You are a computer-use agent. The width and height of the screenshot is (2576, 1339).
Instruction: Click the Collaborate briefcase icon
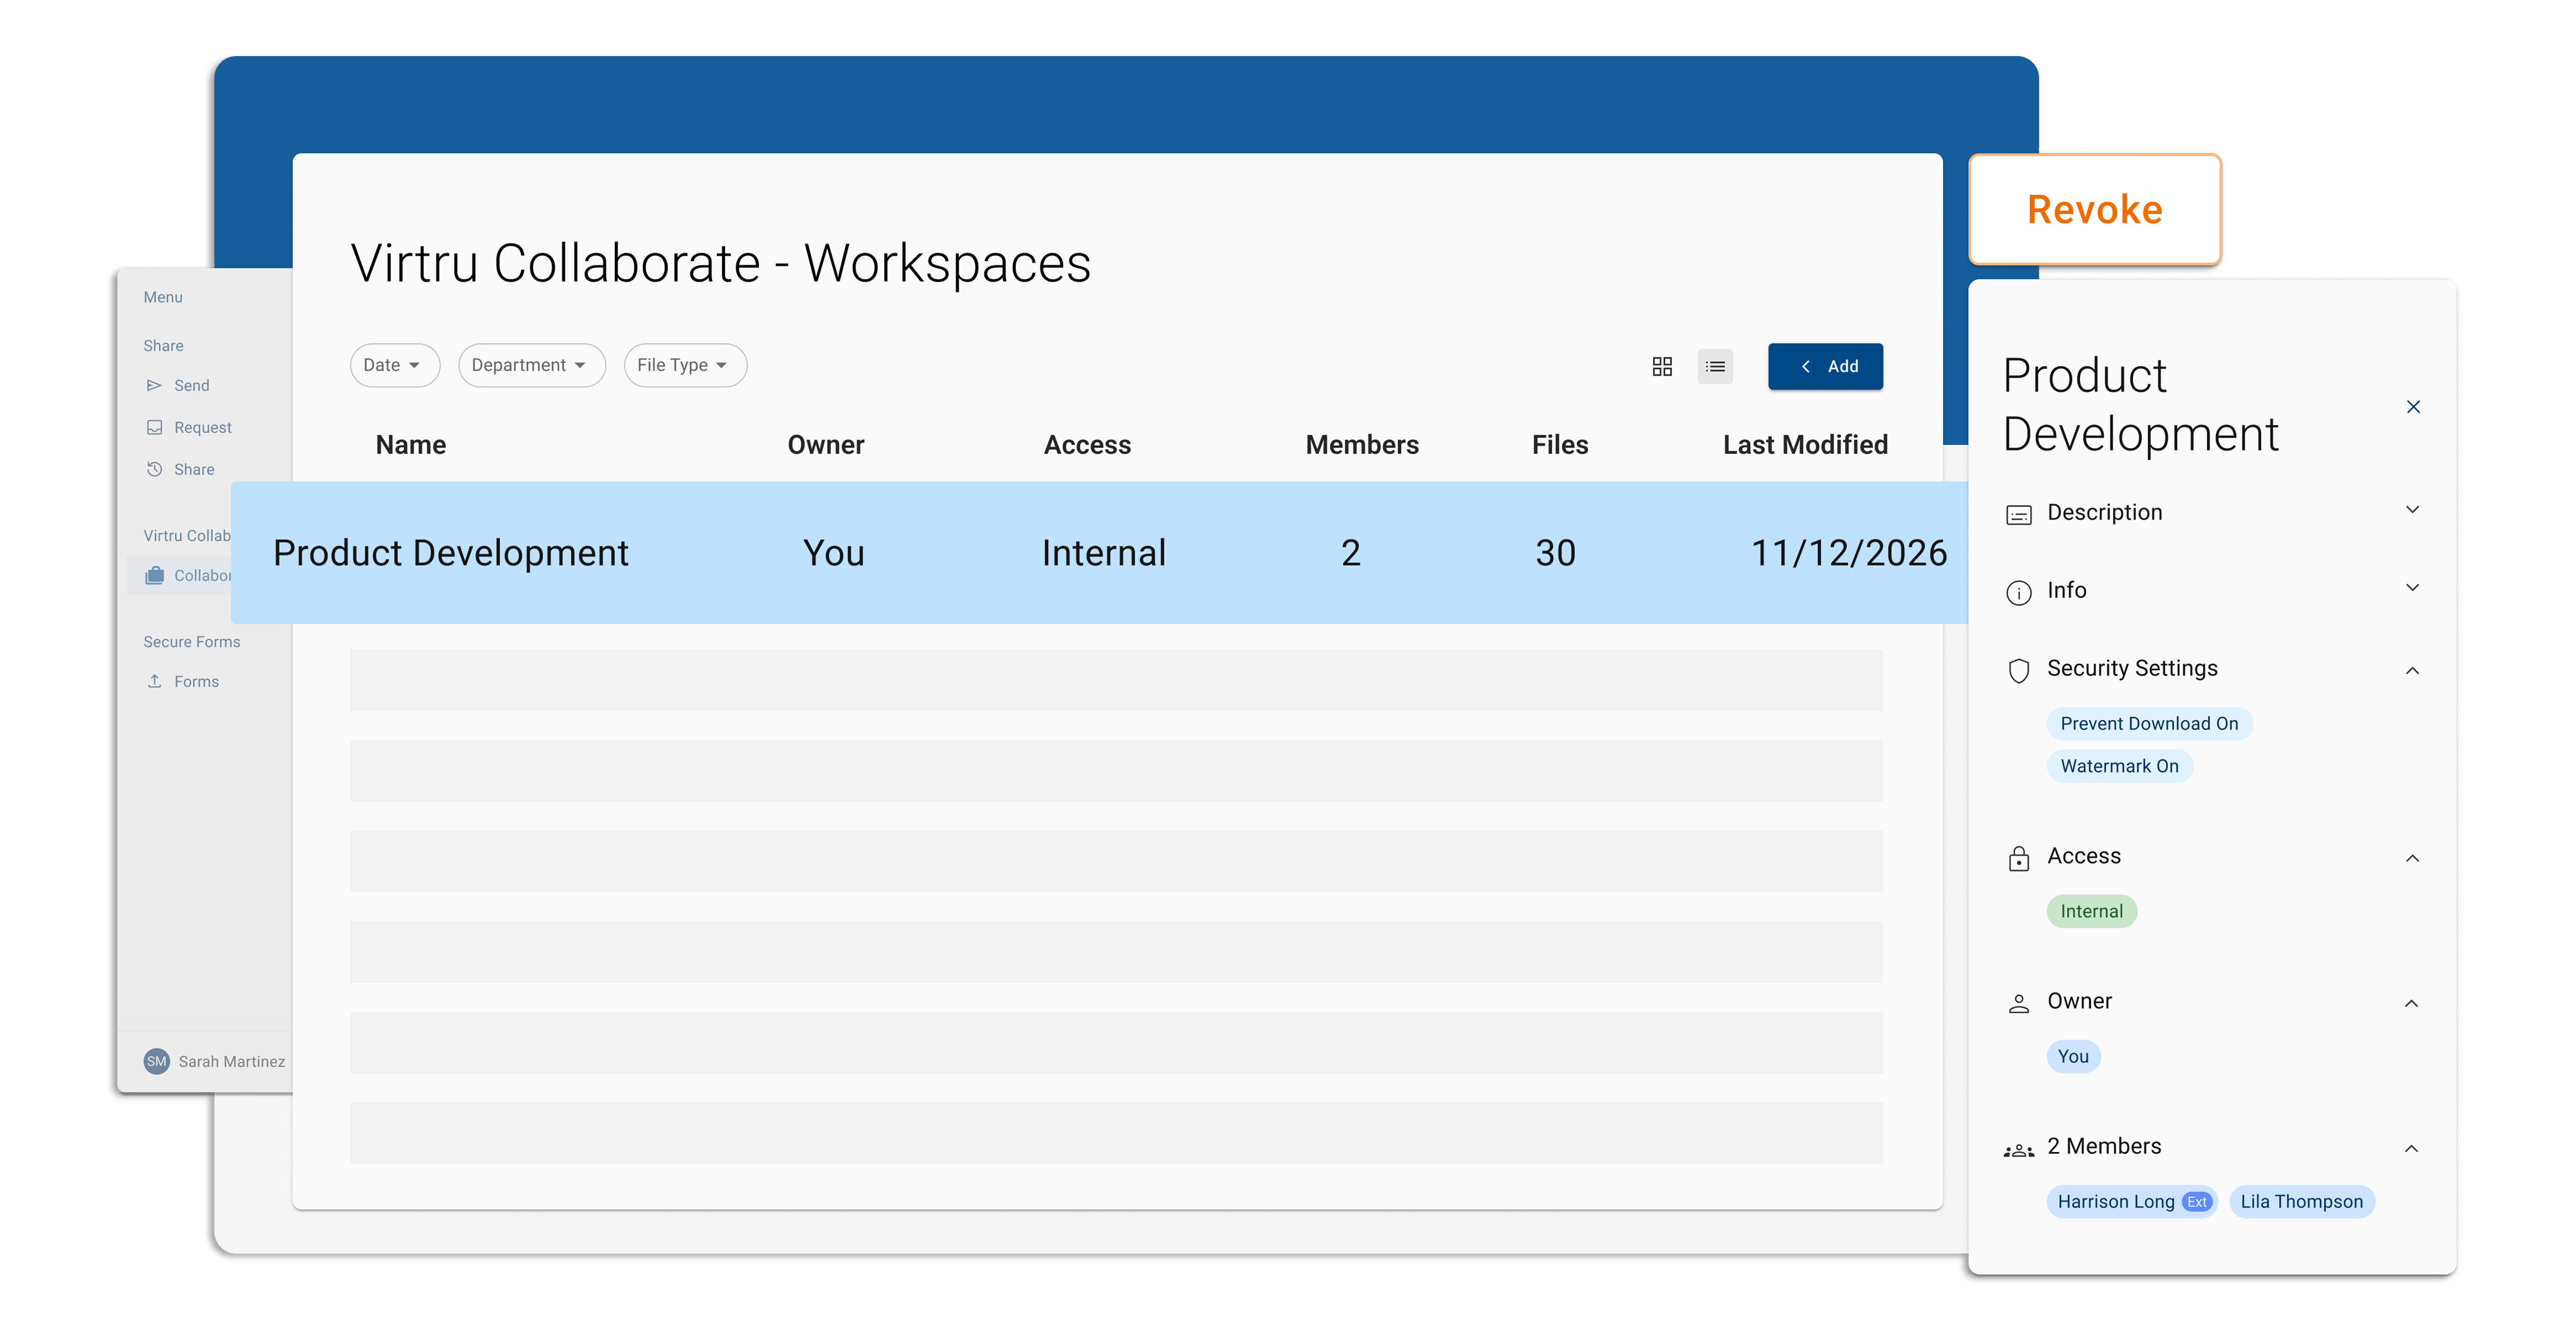tap(154, 575)
